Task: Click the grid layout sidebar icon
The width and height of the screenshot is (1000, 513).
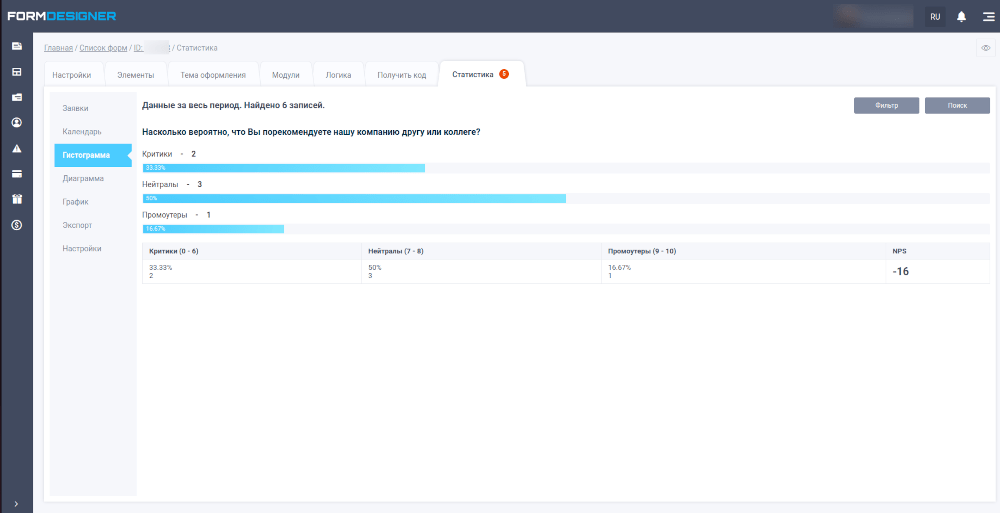Action: point(16,72)
